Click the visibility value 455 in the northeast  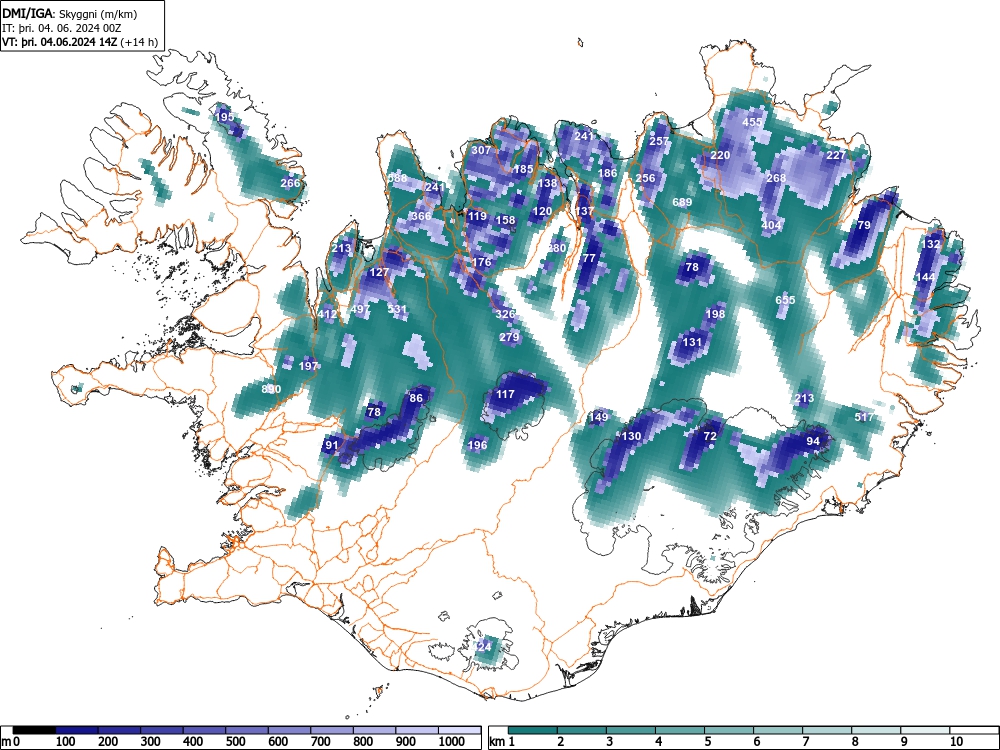pos(753,122)
